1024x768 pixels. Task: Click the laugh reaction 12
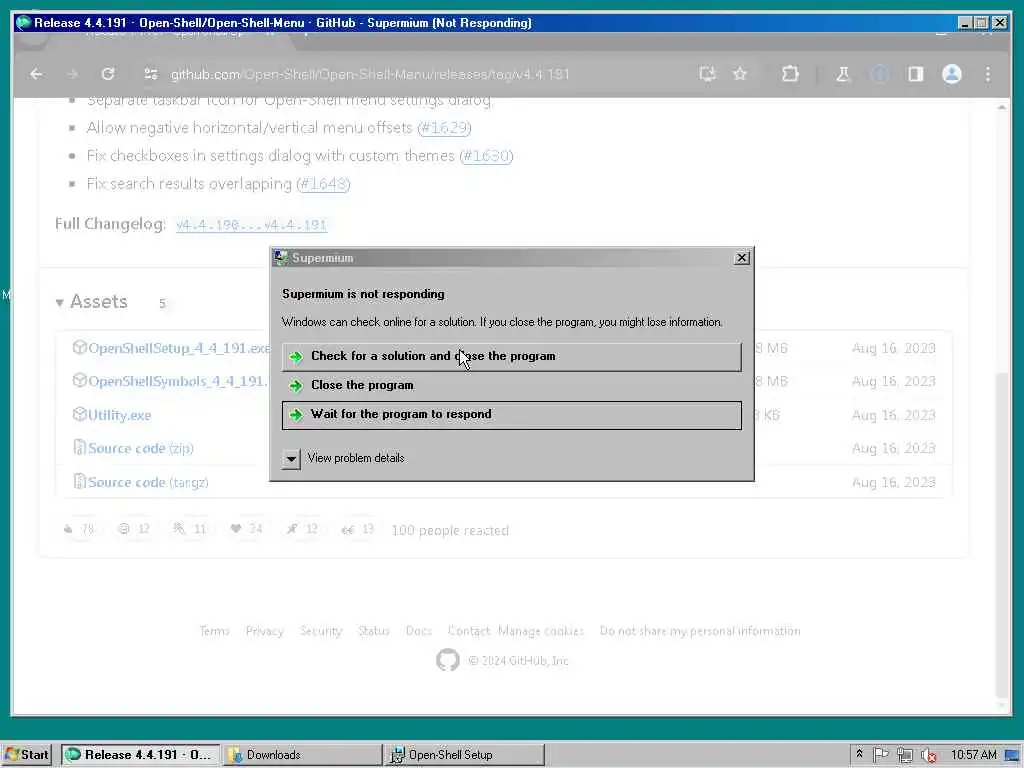coord(135,529)
